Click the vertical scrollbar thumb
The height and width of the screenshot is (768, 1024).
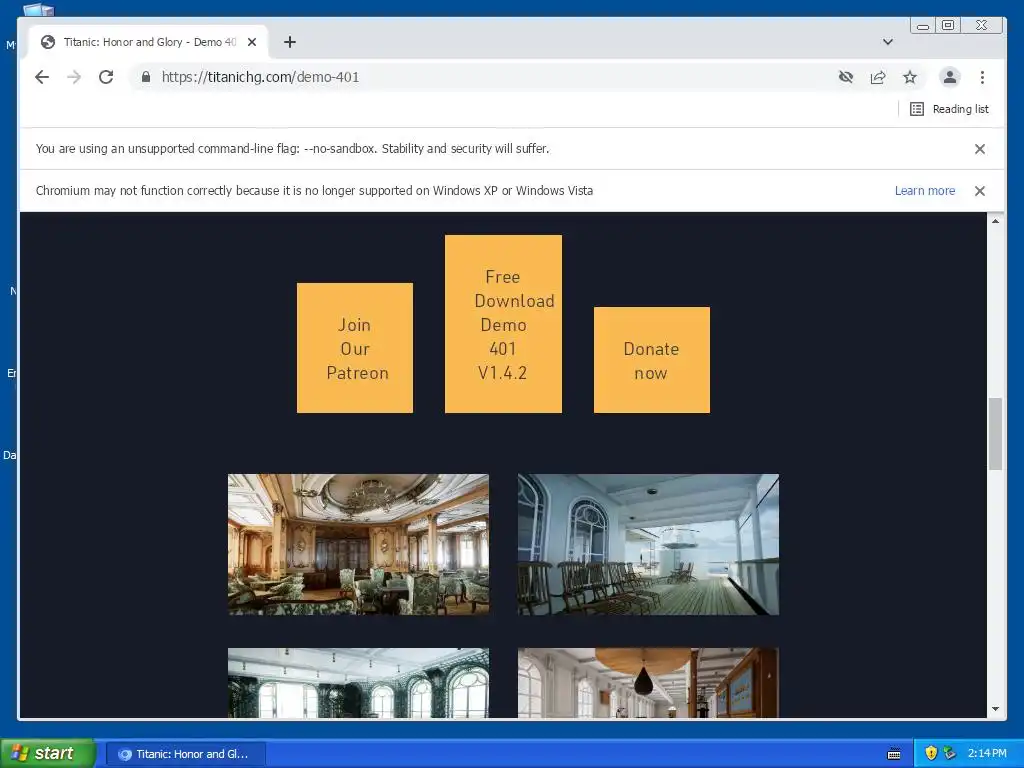click(x=995, y=434)
